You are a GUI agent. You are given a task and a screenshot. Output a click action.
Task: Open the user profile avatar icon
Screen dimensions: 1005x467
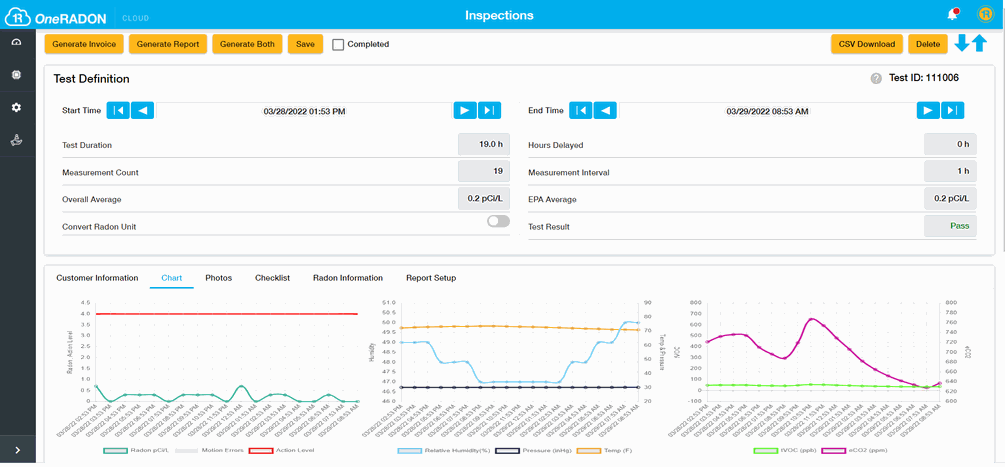point(984,14)
